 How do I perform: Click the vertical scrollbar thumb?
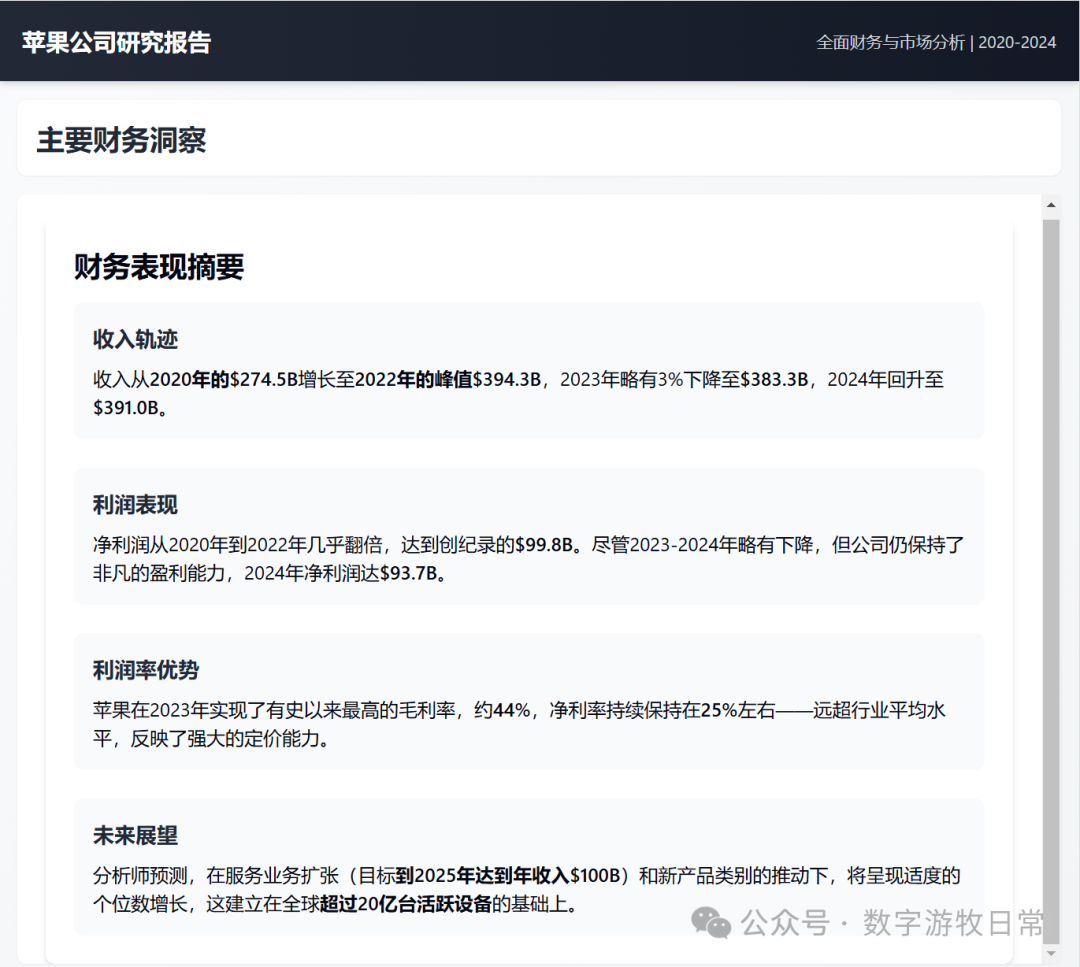(x=1051, y=582)
